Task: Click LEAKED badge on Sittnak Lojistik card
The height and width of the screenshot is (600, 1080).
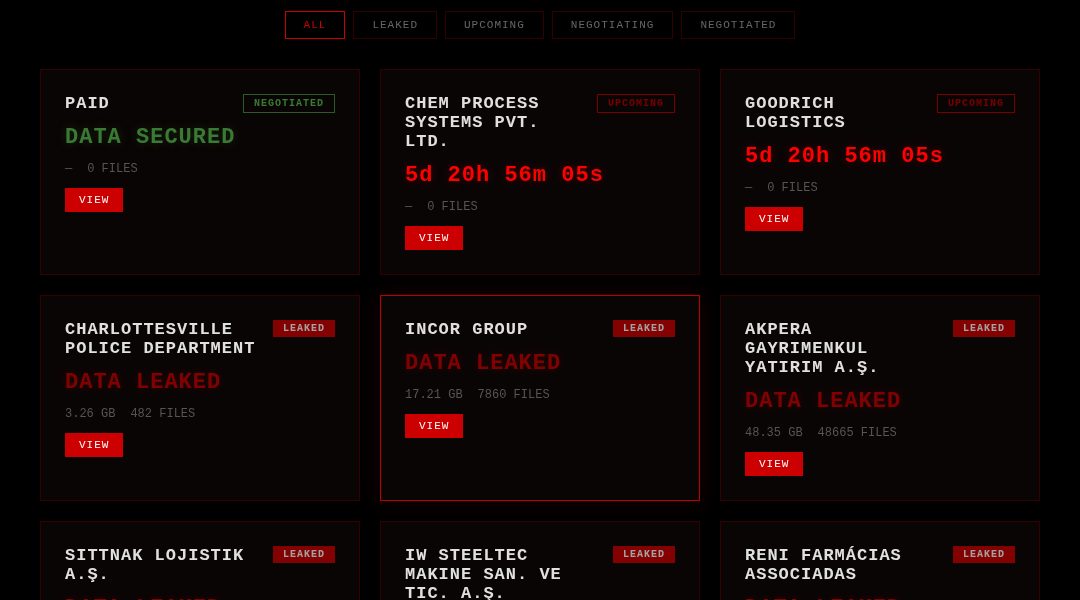Action: point(304,555)
